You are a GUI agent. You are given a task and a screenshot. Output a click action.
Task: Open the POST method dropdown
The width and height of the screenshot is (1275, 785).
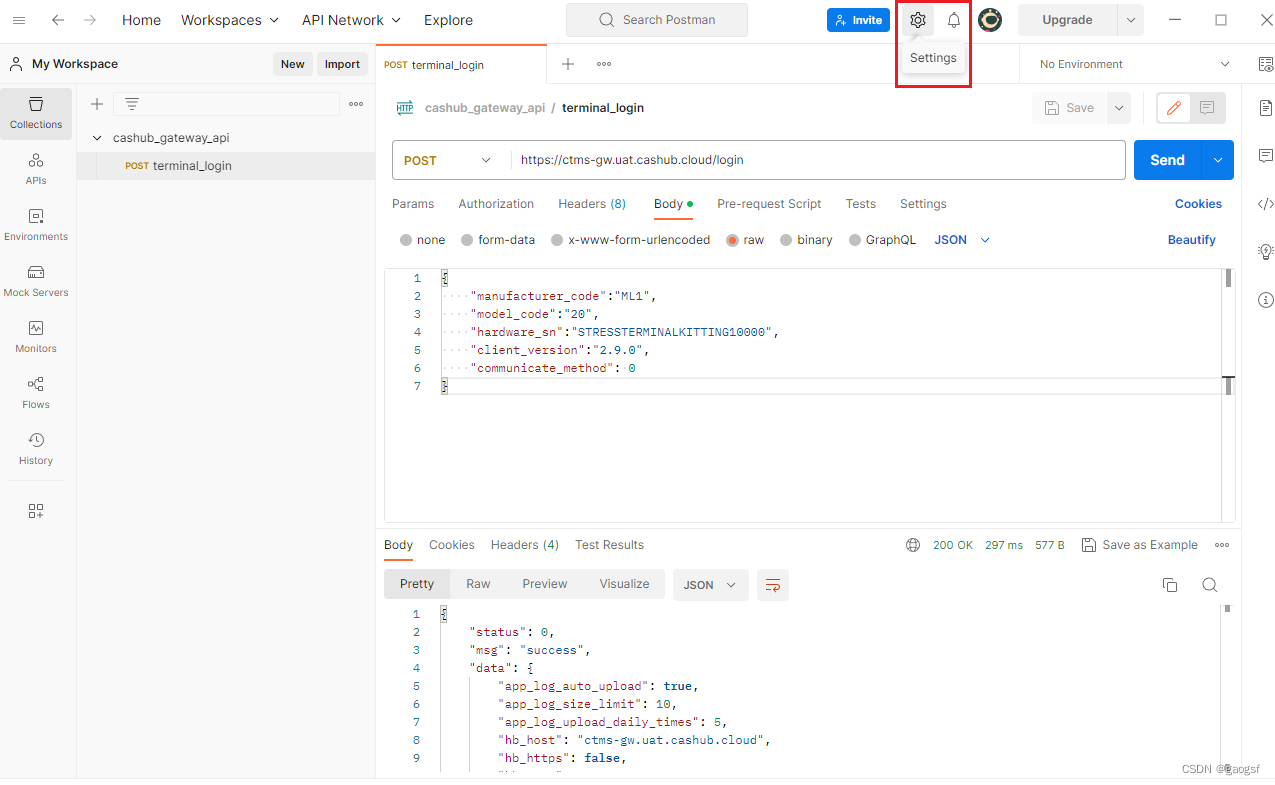446,160
